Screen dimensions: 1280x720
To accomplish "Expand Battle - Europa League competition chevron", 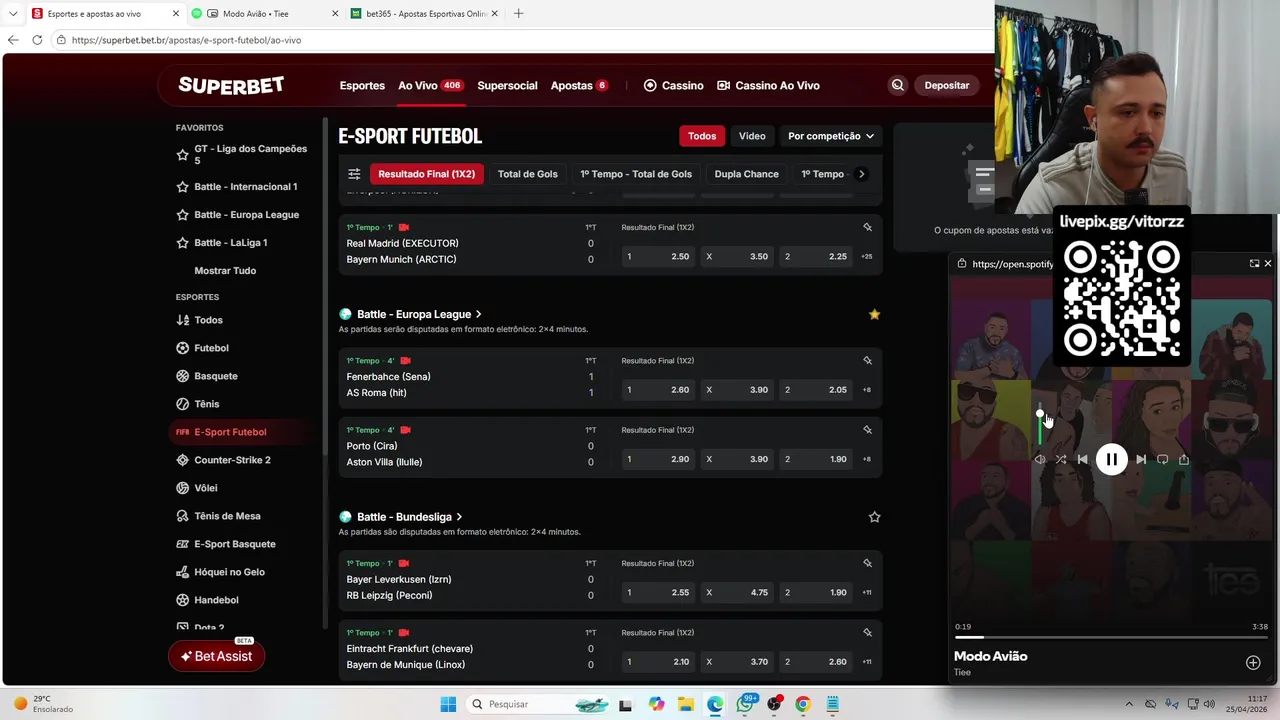I will 478,314.
